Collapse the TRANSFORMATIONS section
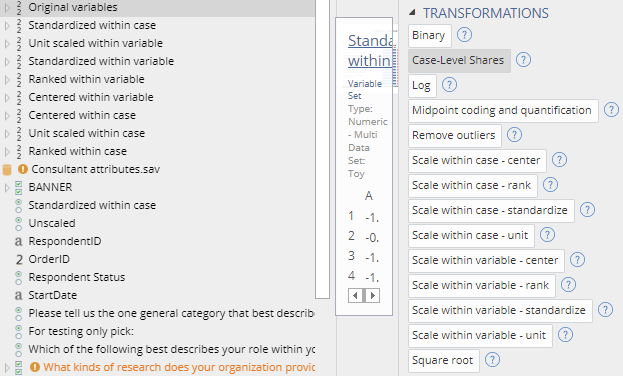Image resolution: width=623 pixels, height=376 pixels. click(x=412, y=12)
